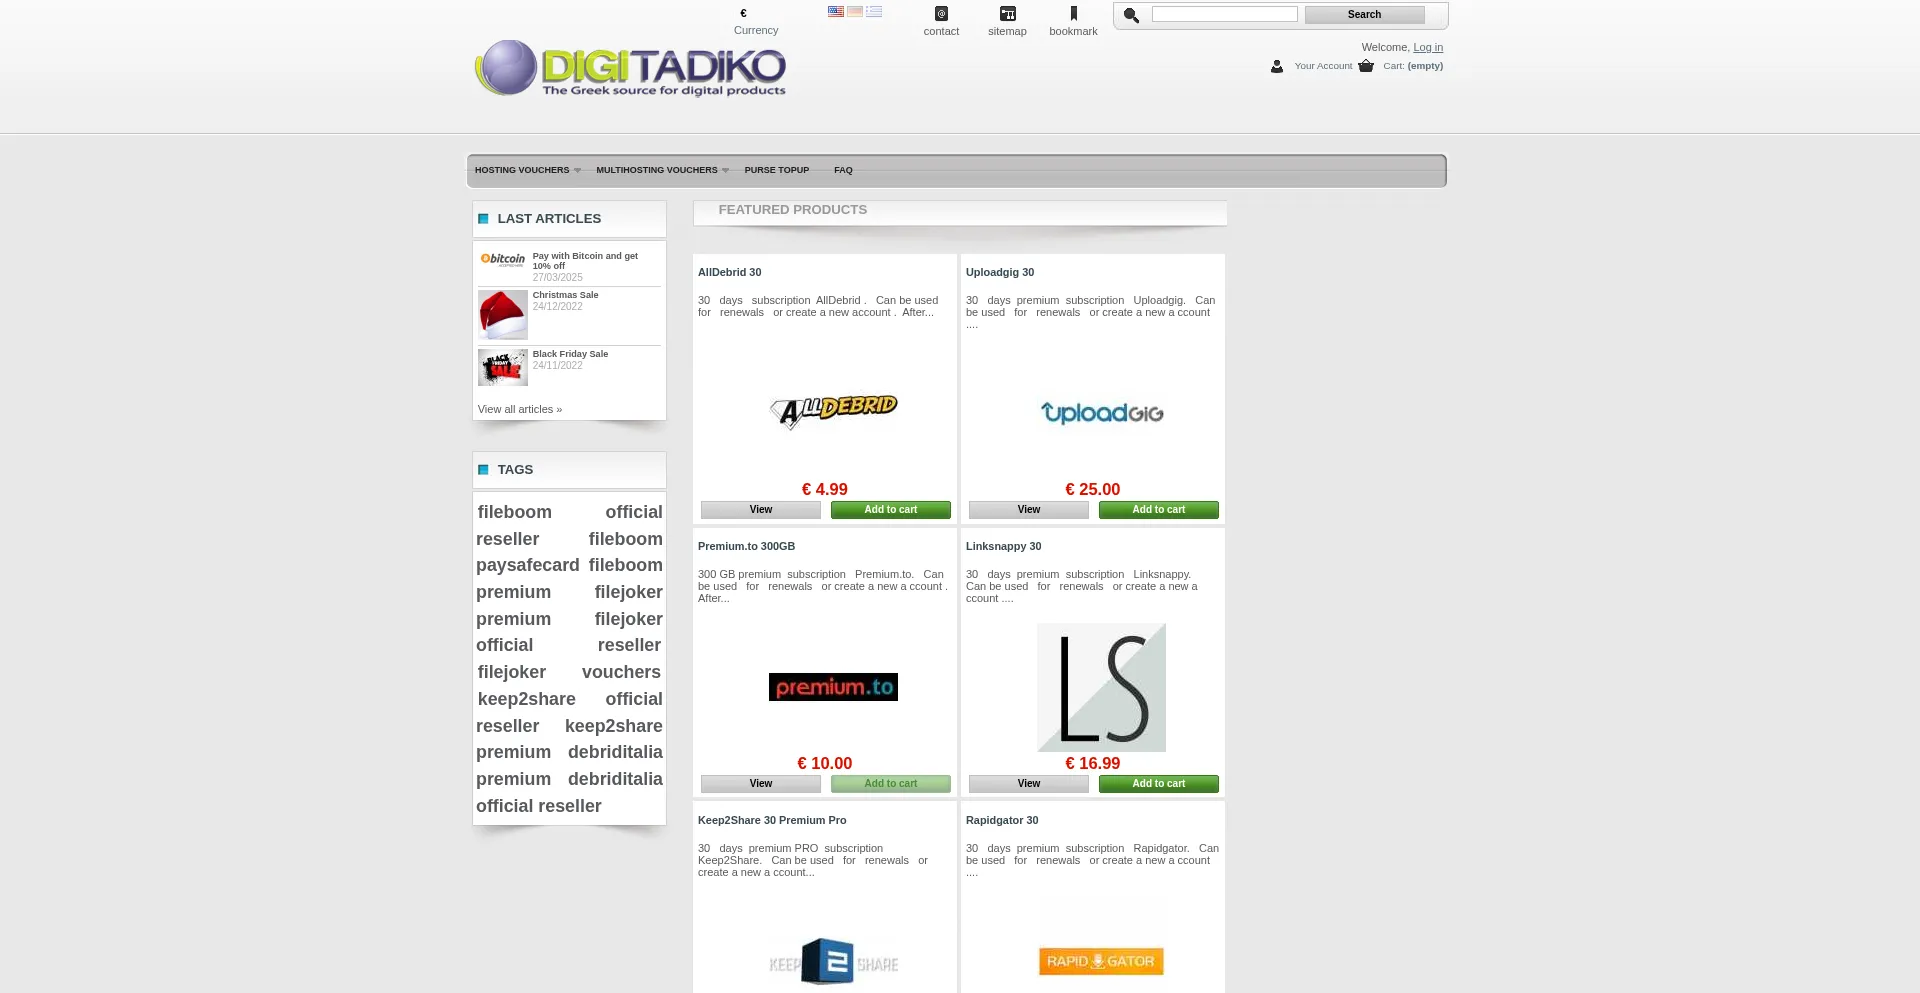Screen dimensions: 1920x993
Task: Add Premium.to 300GB to cart
Action: 890,784
